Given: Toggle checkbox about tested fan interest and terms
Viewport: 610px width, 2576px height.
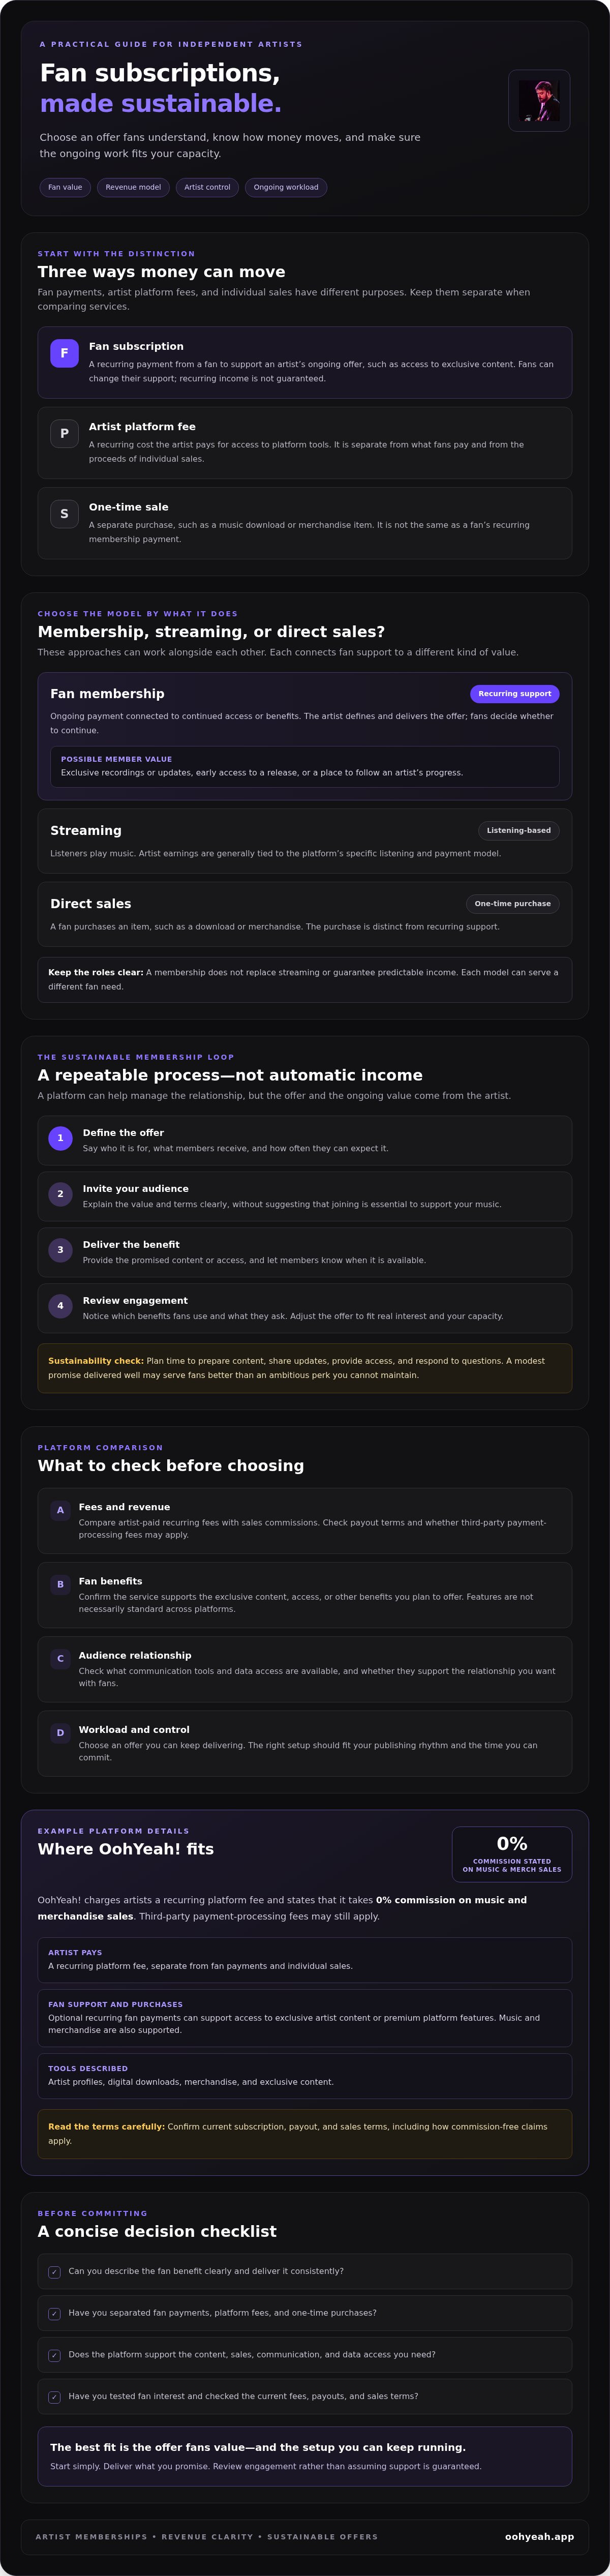Looking at the screenshot, I should click(54, 2397).
